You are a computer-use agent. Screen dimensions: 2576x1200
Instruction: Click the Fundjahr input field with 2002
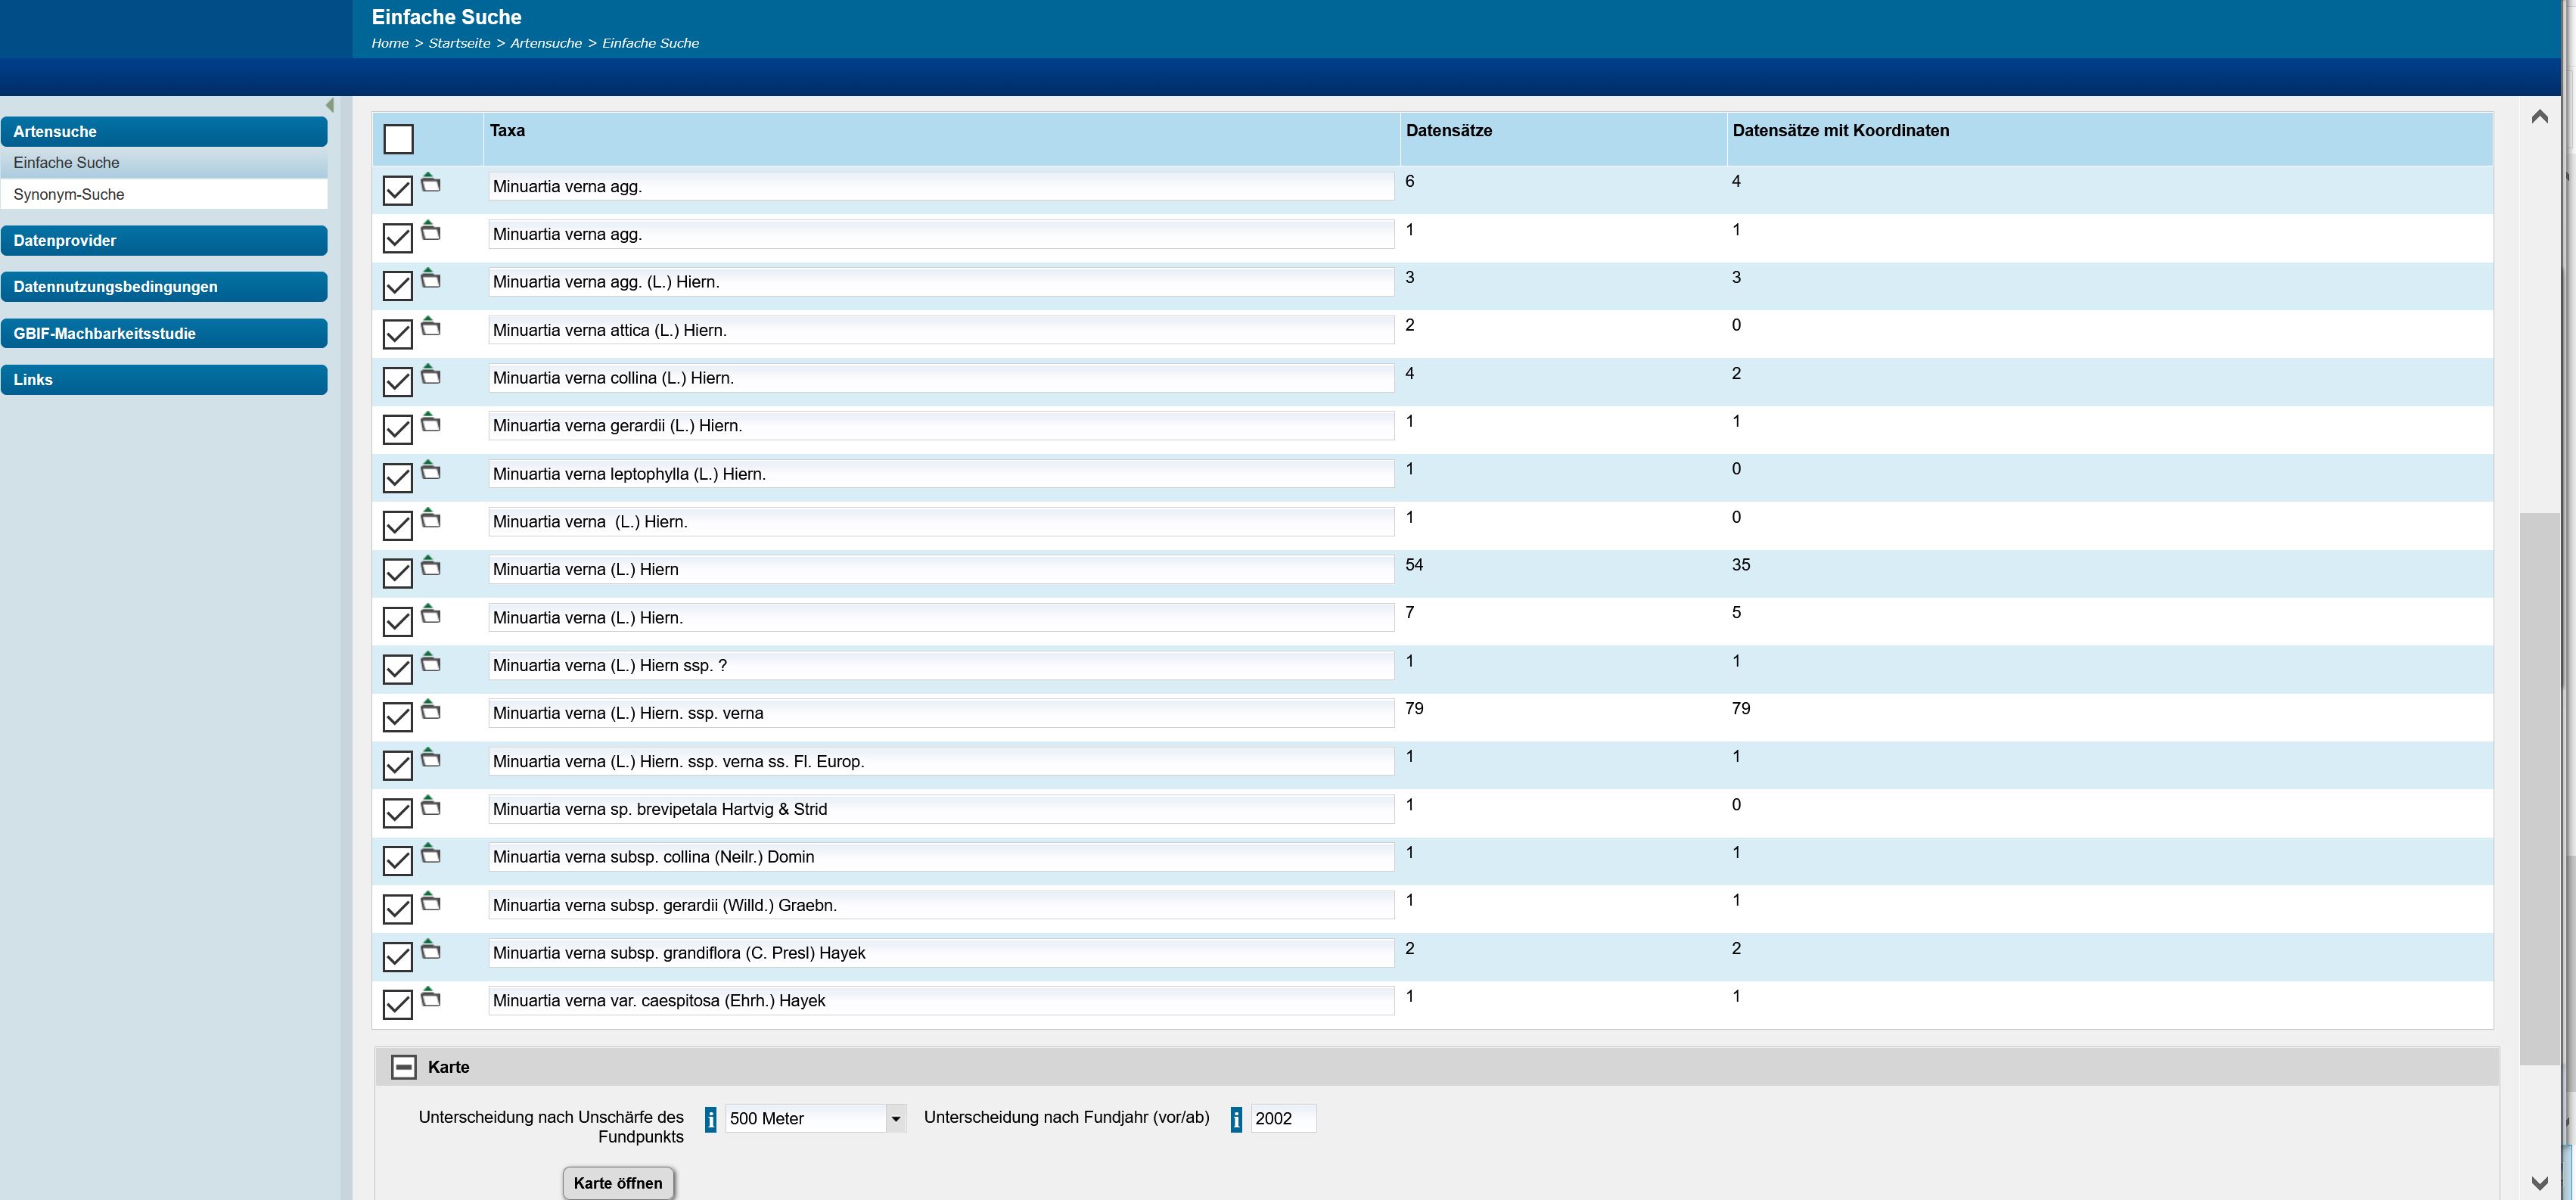click(x=1283, y=1119)
